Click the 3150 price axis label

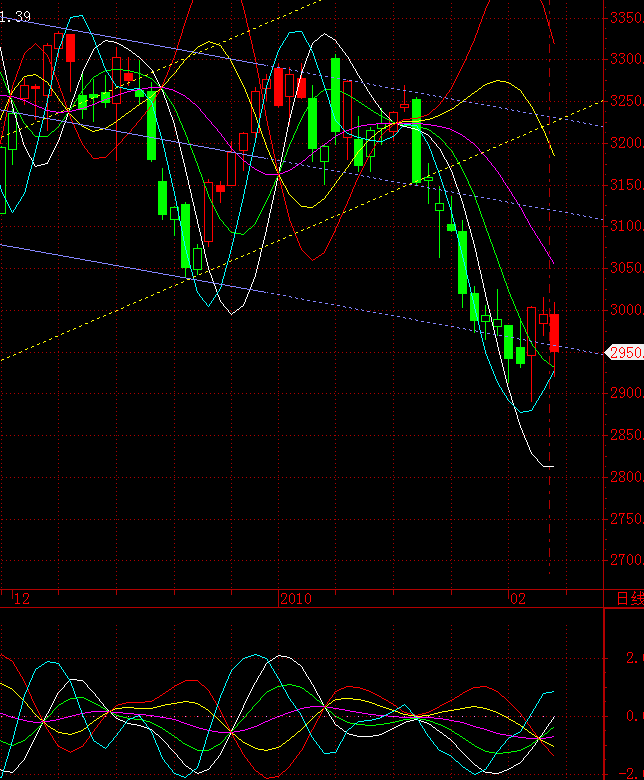627,185
